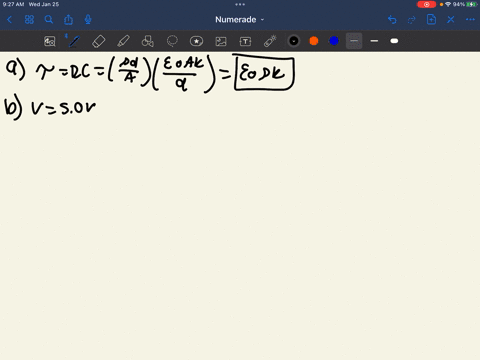Select the laser pointer tool
480x360 pixels.
[x=270, y=41]
